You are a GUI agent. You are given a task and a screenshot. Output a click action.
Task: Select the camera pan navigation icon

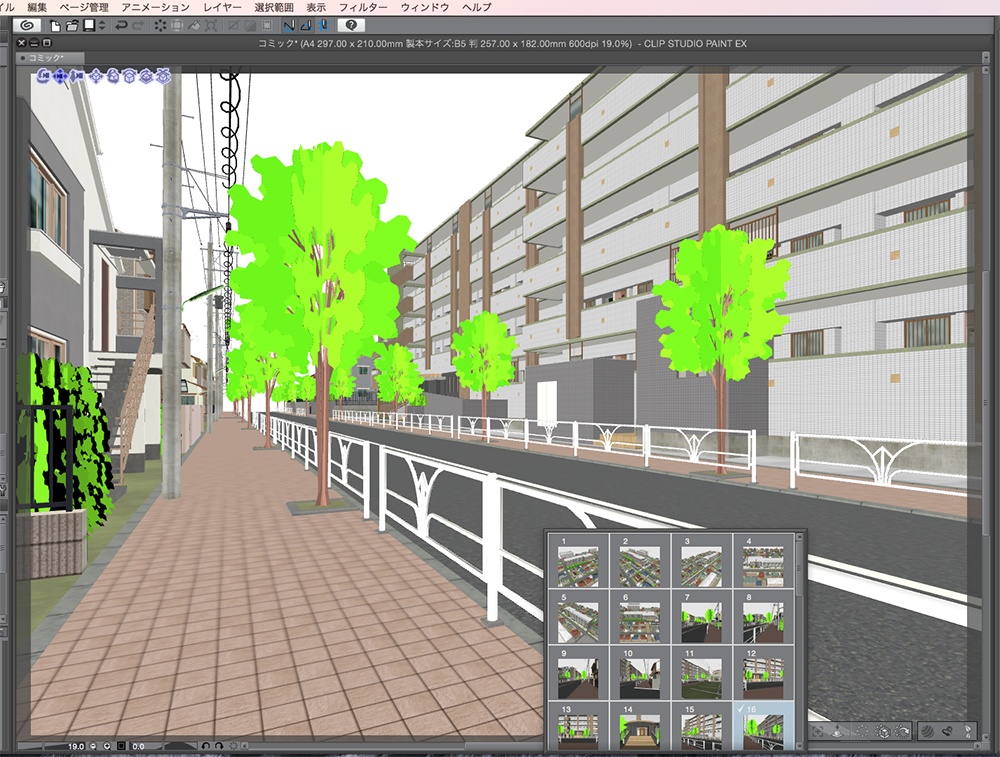pos(60,74)
